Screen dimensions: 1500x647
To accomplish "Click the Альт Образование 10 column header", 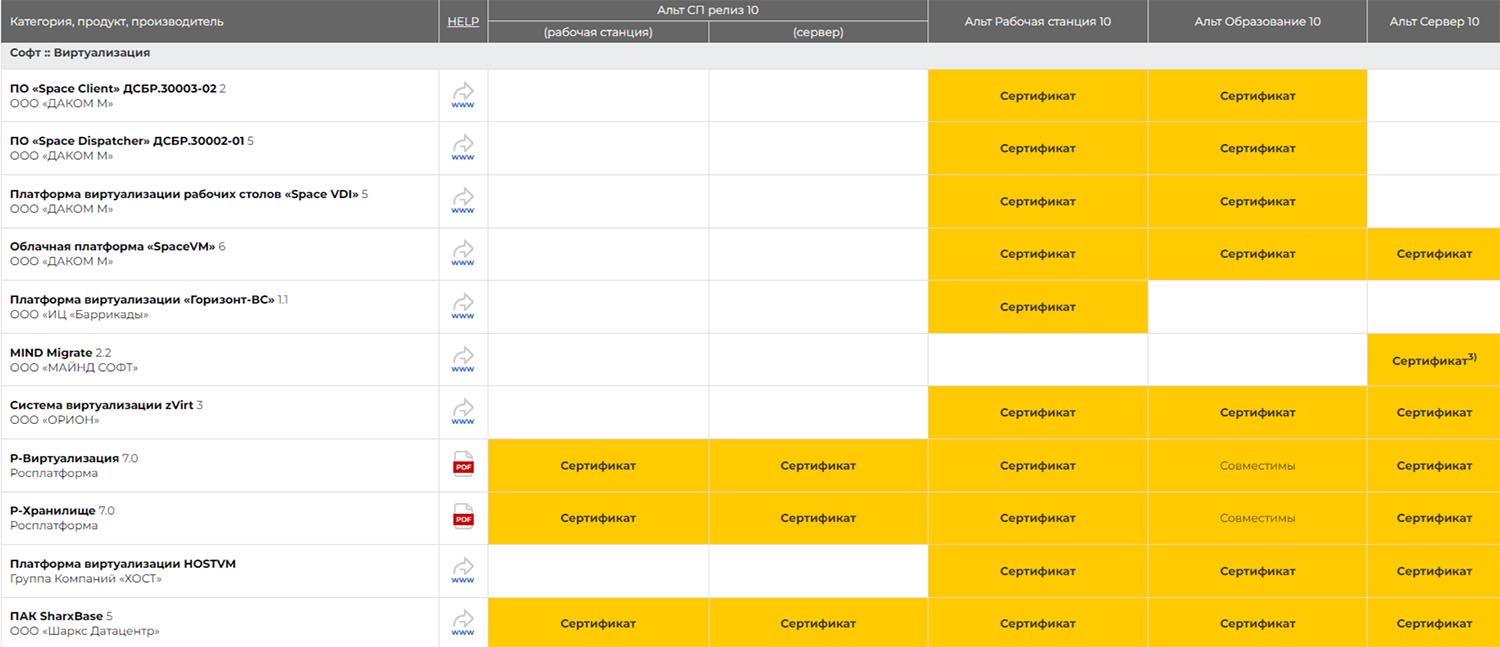I will [1257, 21].
